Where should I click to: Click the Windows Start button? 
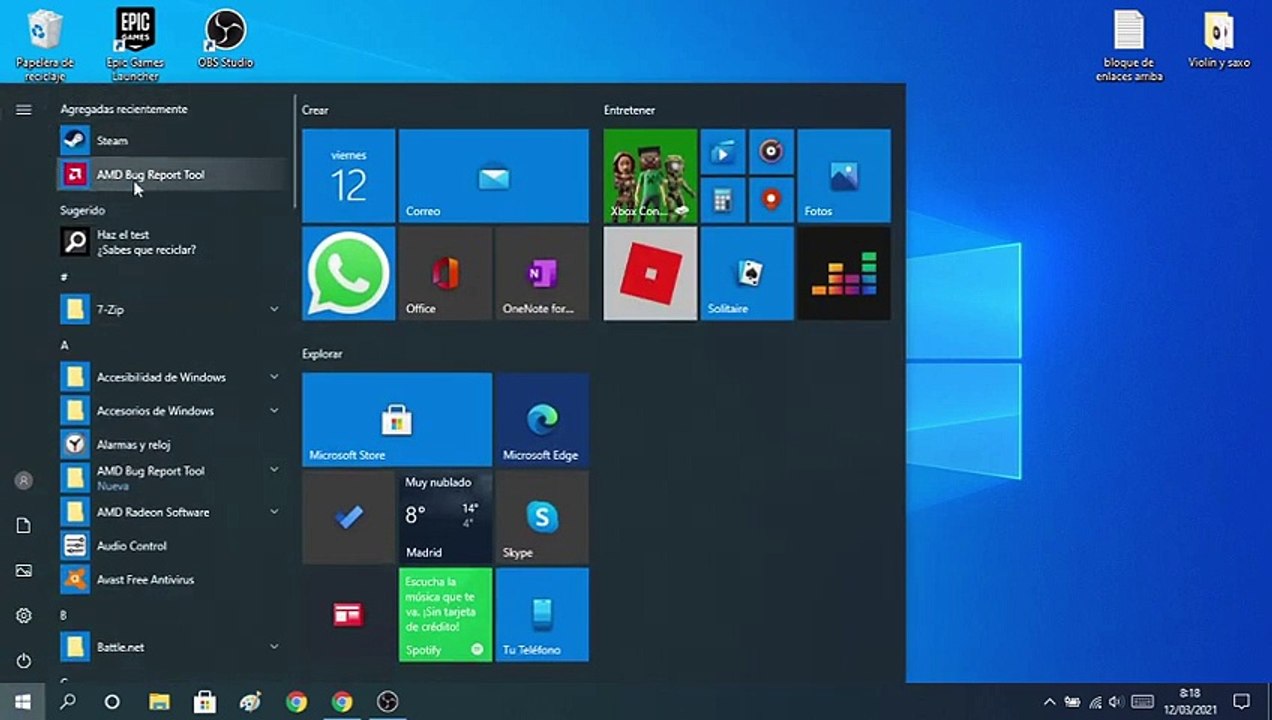[22, 702]
